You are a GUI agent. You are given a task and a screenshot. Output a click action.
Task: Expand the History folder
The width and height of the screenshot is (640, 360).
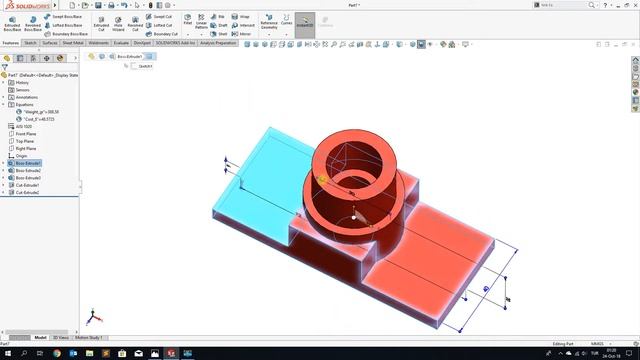coord(4,82)
